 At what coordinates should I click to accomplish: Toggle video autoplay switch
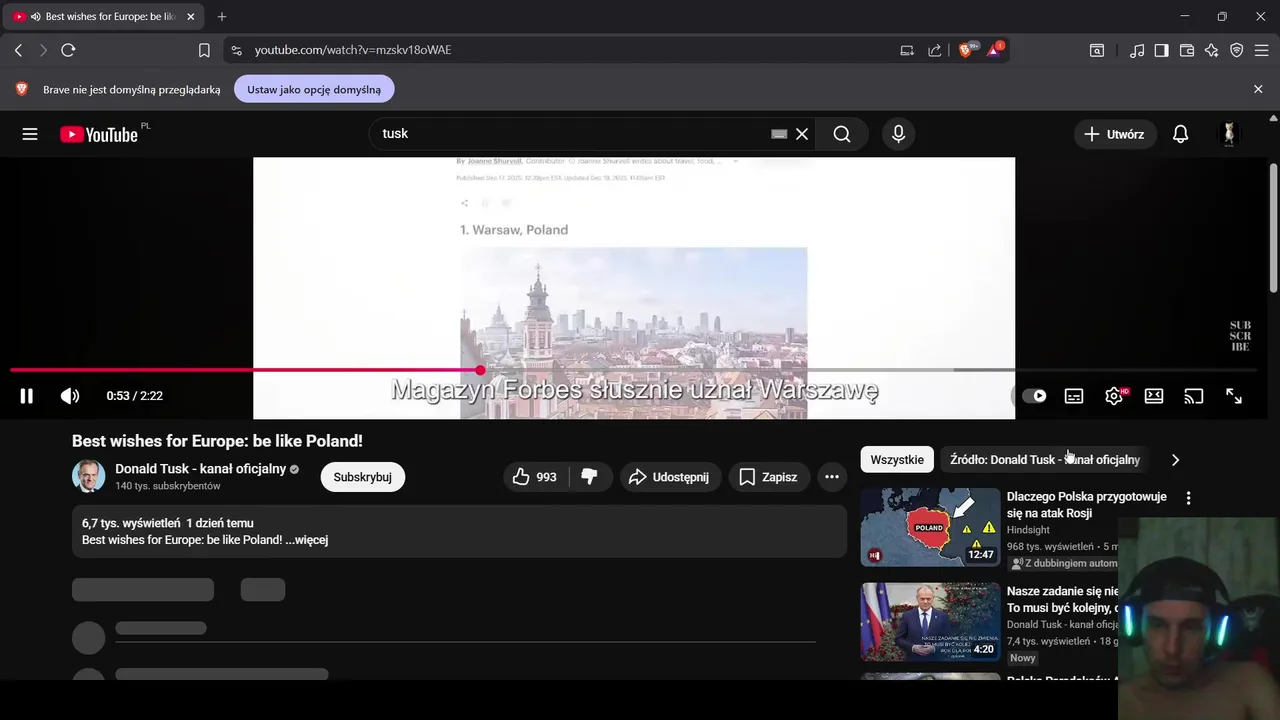[x=1034, y=396]
